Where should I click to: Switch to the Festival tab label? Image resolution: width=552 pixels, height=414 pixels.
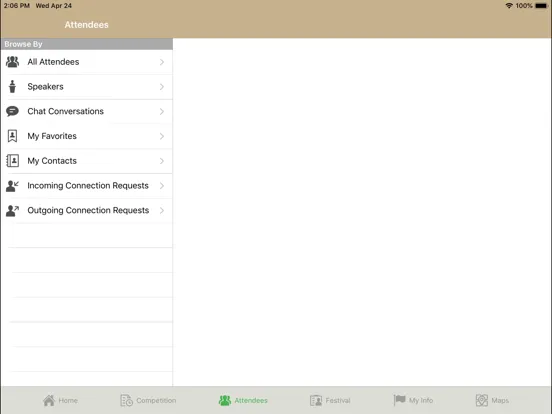[x=338, y=400]
